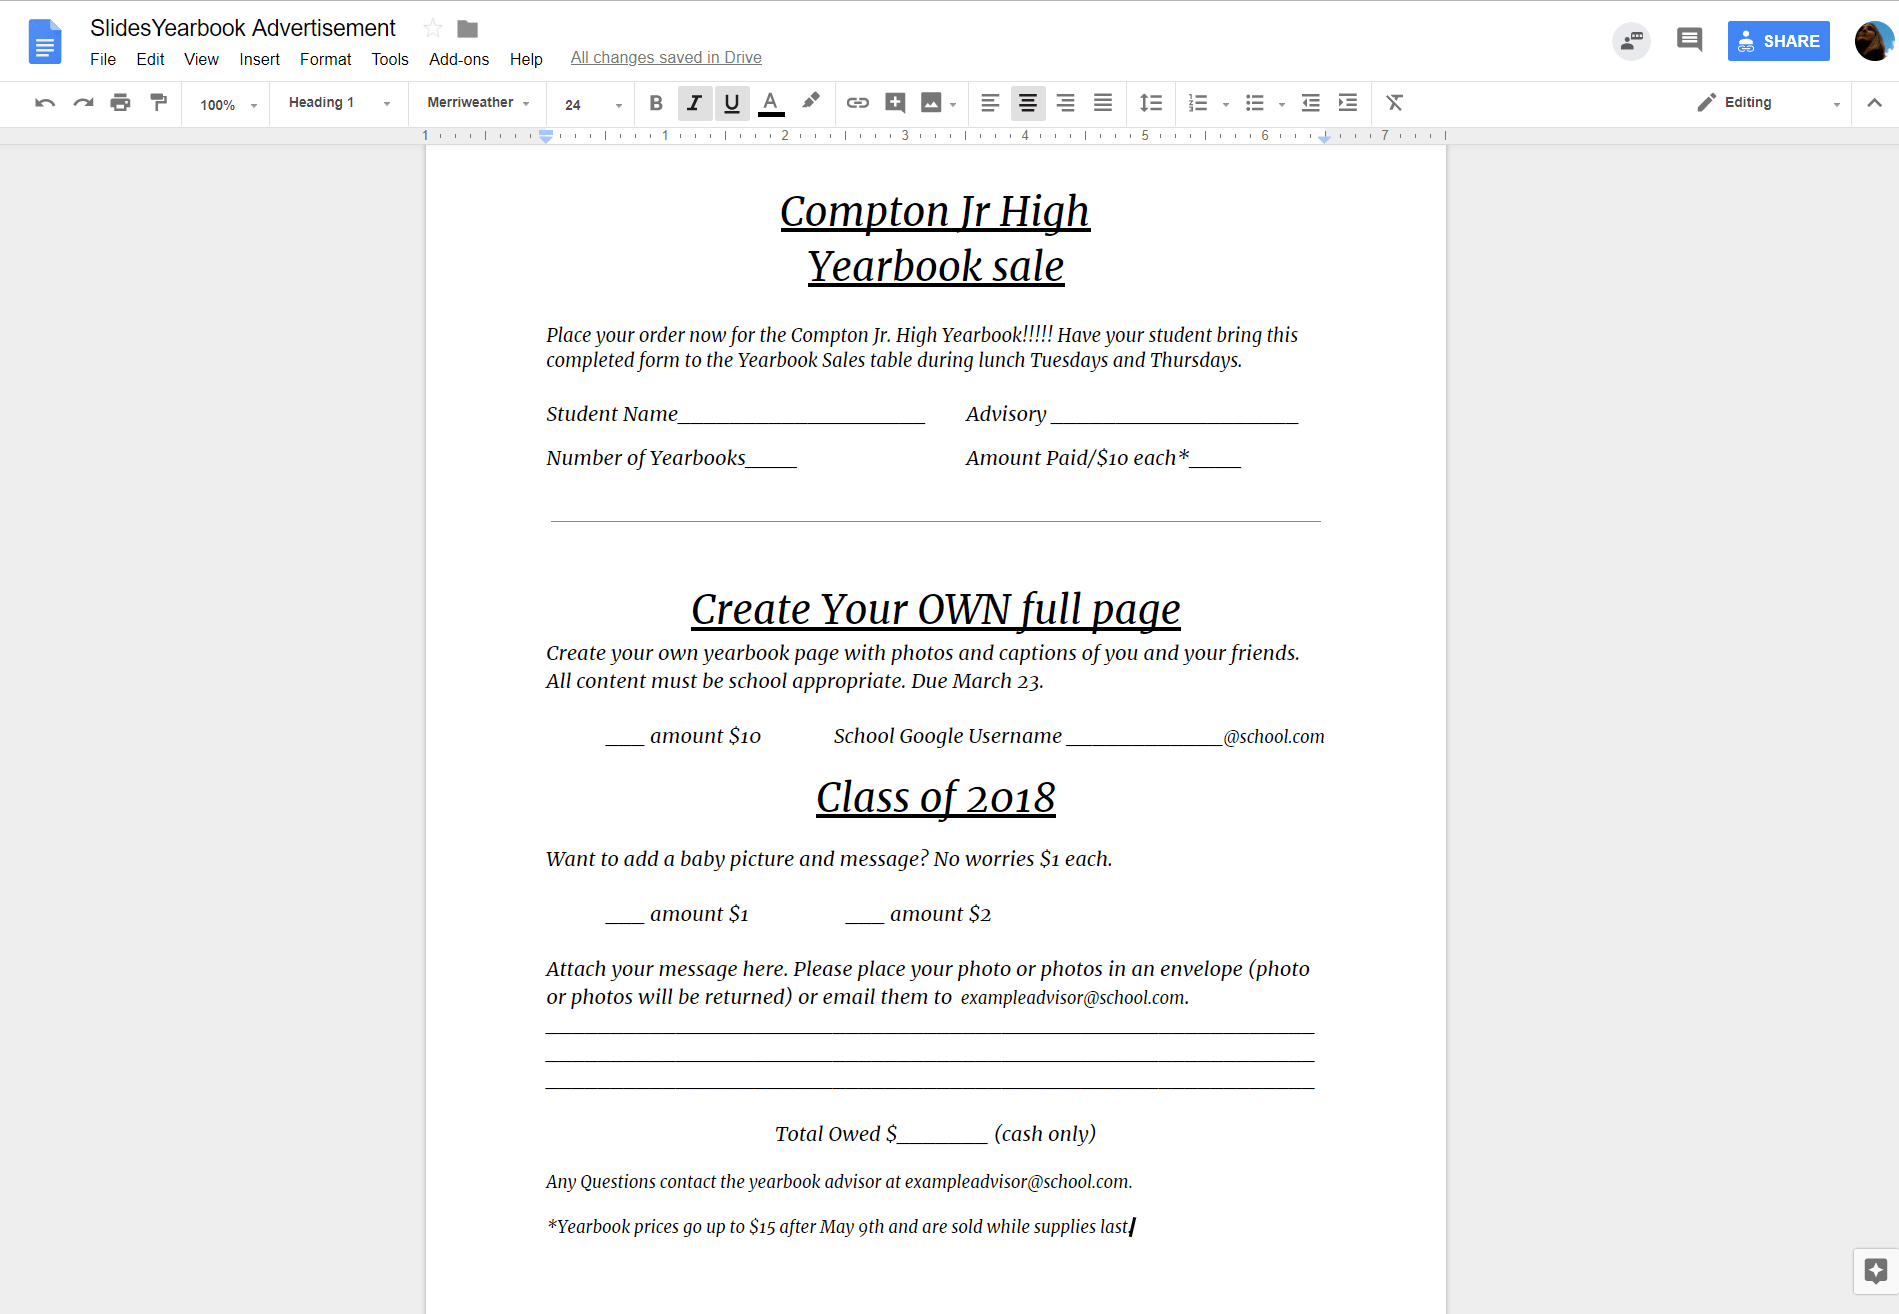Image resolution: width=1899 pixels, height=1314 pixels.
Task: Open the Help menu
Action: pos(526,59)
